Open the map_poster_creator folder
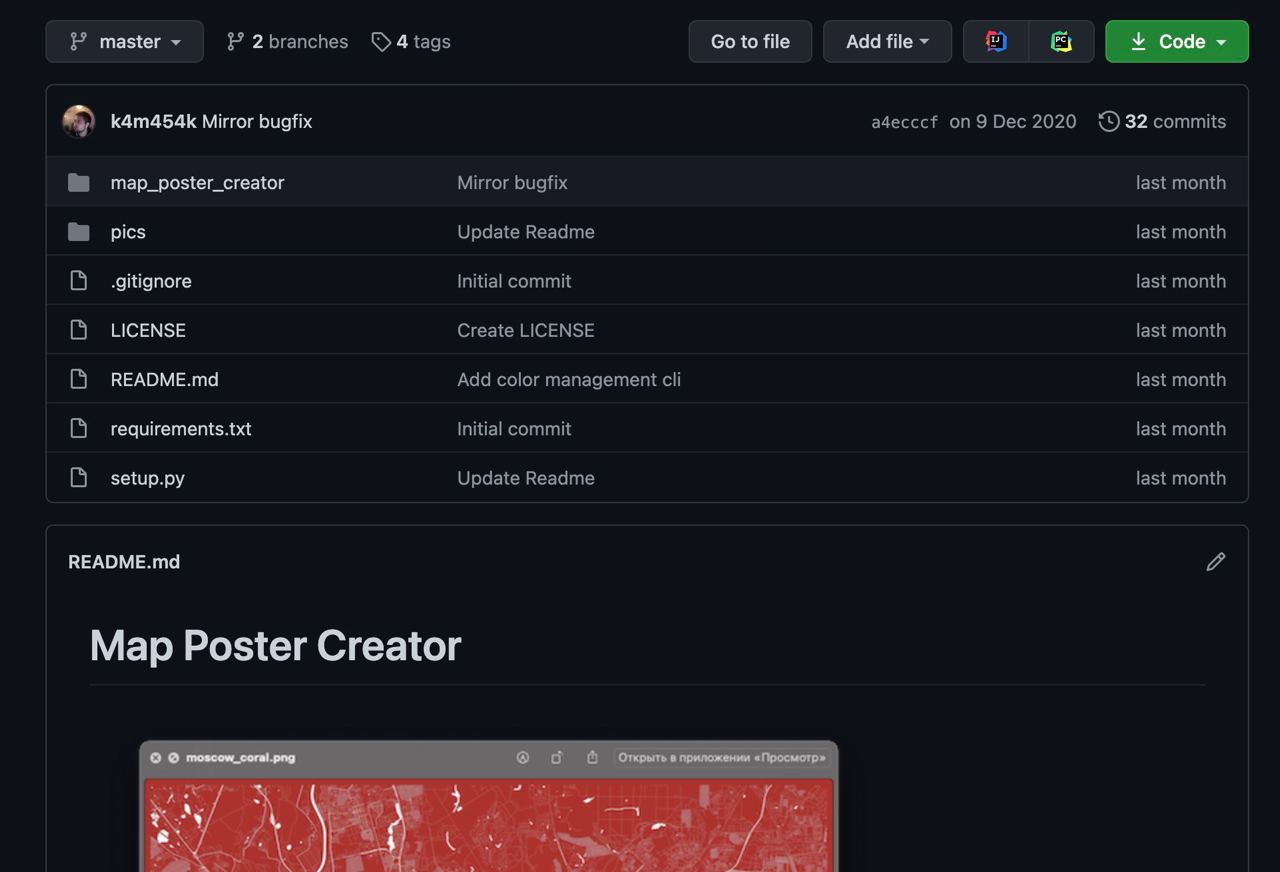Screen dimensions: 1280x872 (x=197, y=182)
